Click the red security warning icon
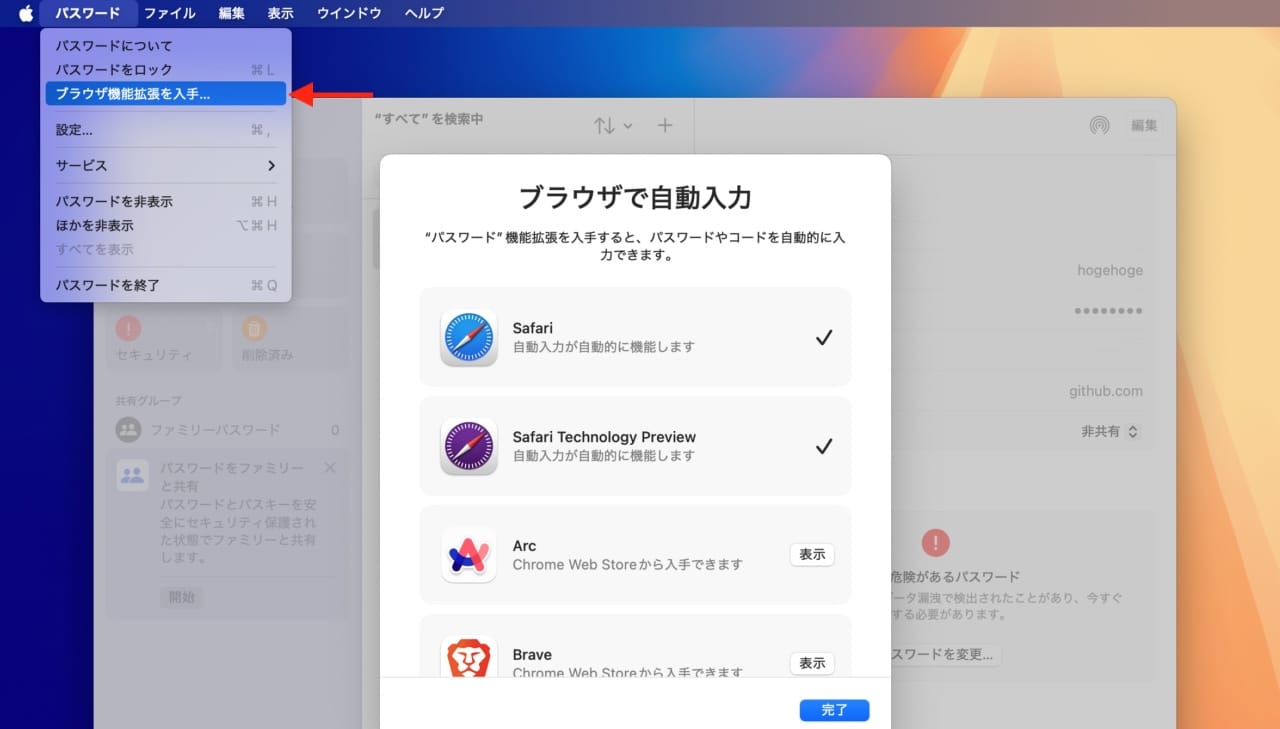The image size is (1280, 729). (935, 543)
